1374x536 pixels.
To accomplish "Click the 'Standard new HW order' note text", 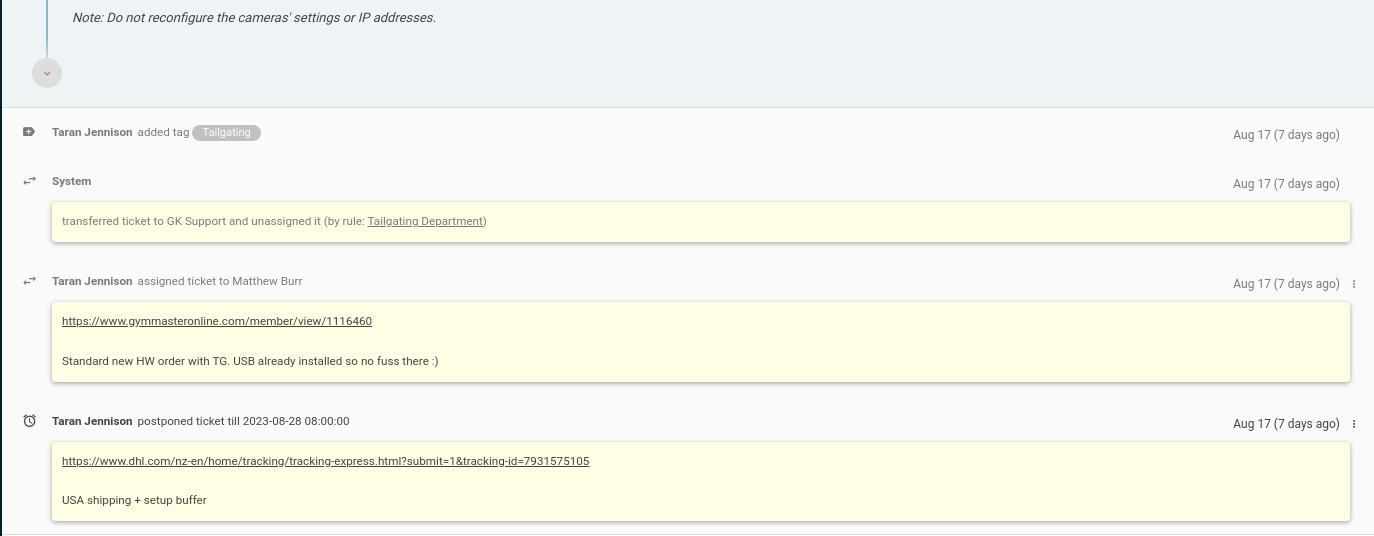I will click(x=250, y=361).
